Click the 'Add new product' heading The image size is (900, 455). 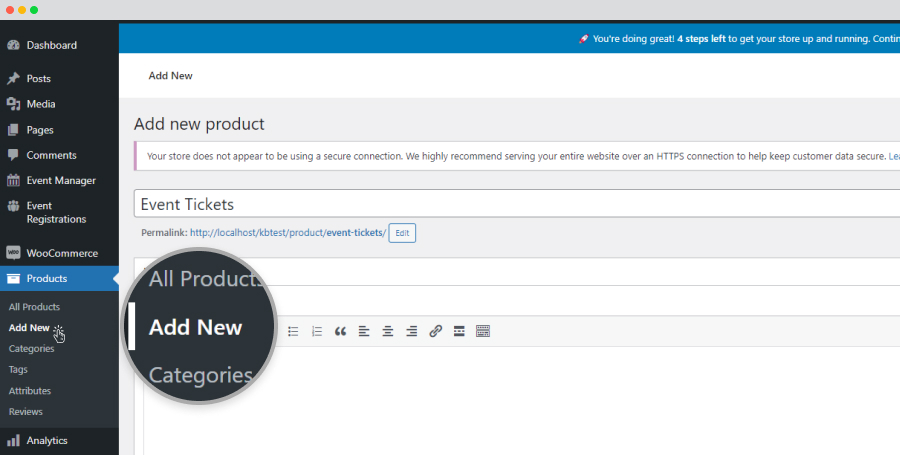(199, 124)
